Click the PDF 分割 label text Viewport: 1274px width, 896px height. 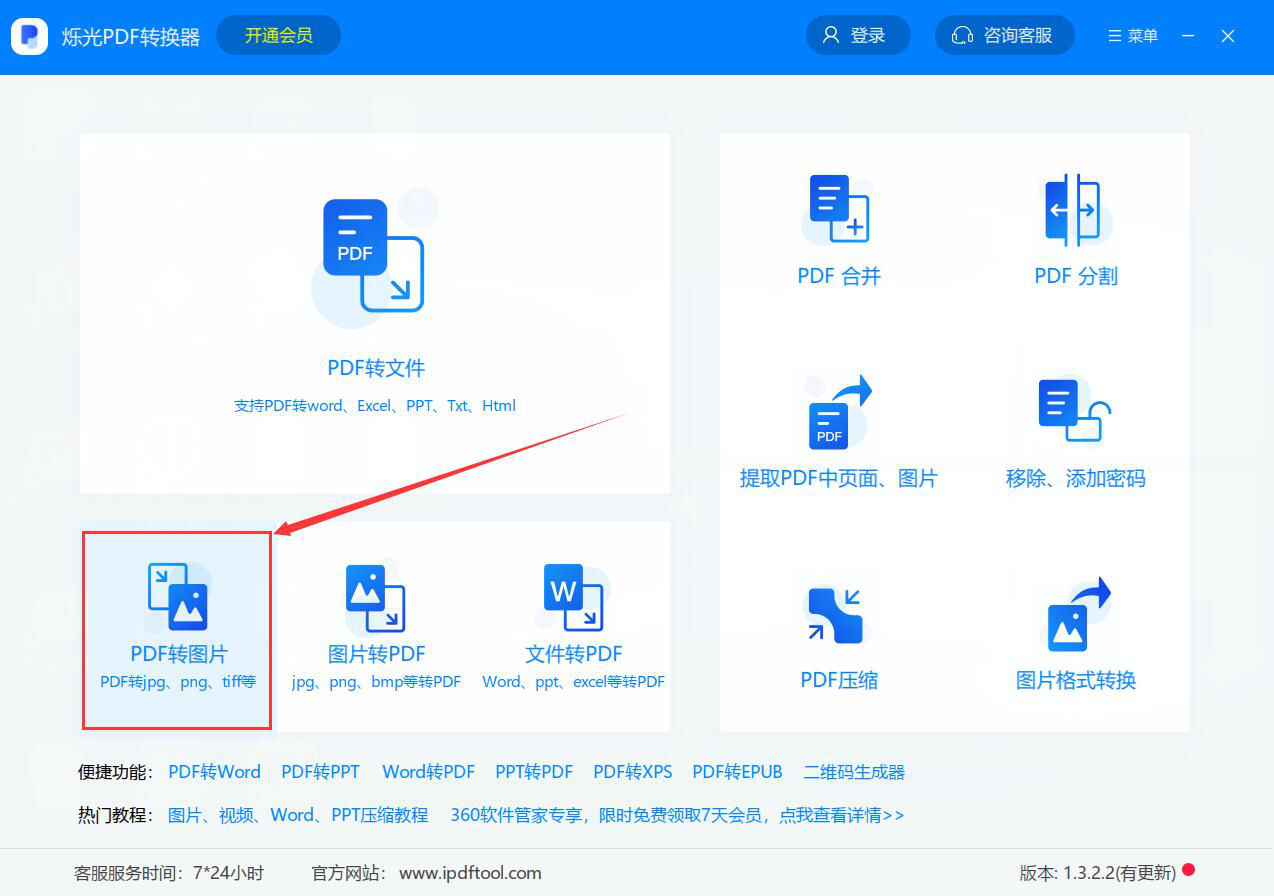pyautogui.click(x=1076, y=276)
